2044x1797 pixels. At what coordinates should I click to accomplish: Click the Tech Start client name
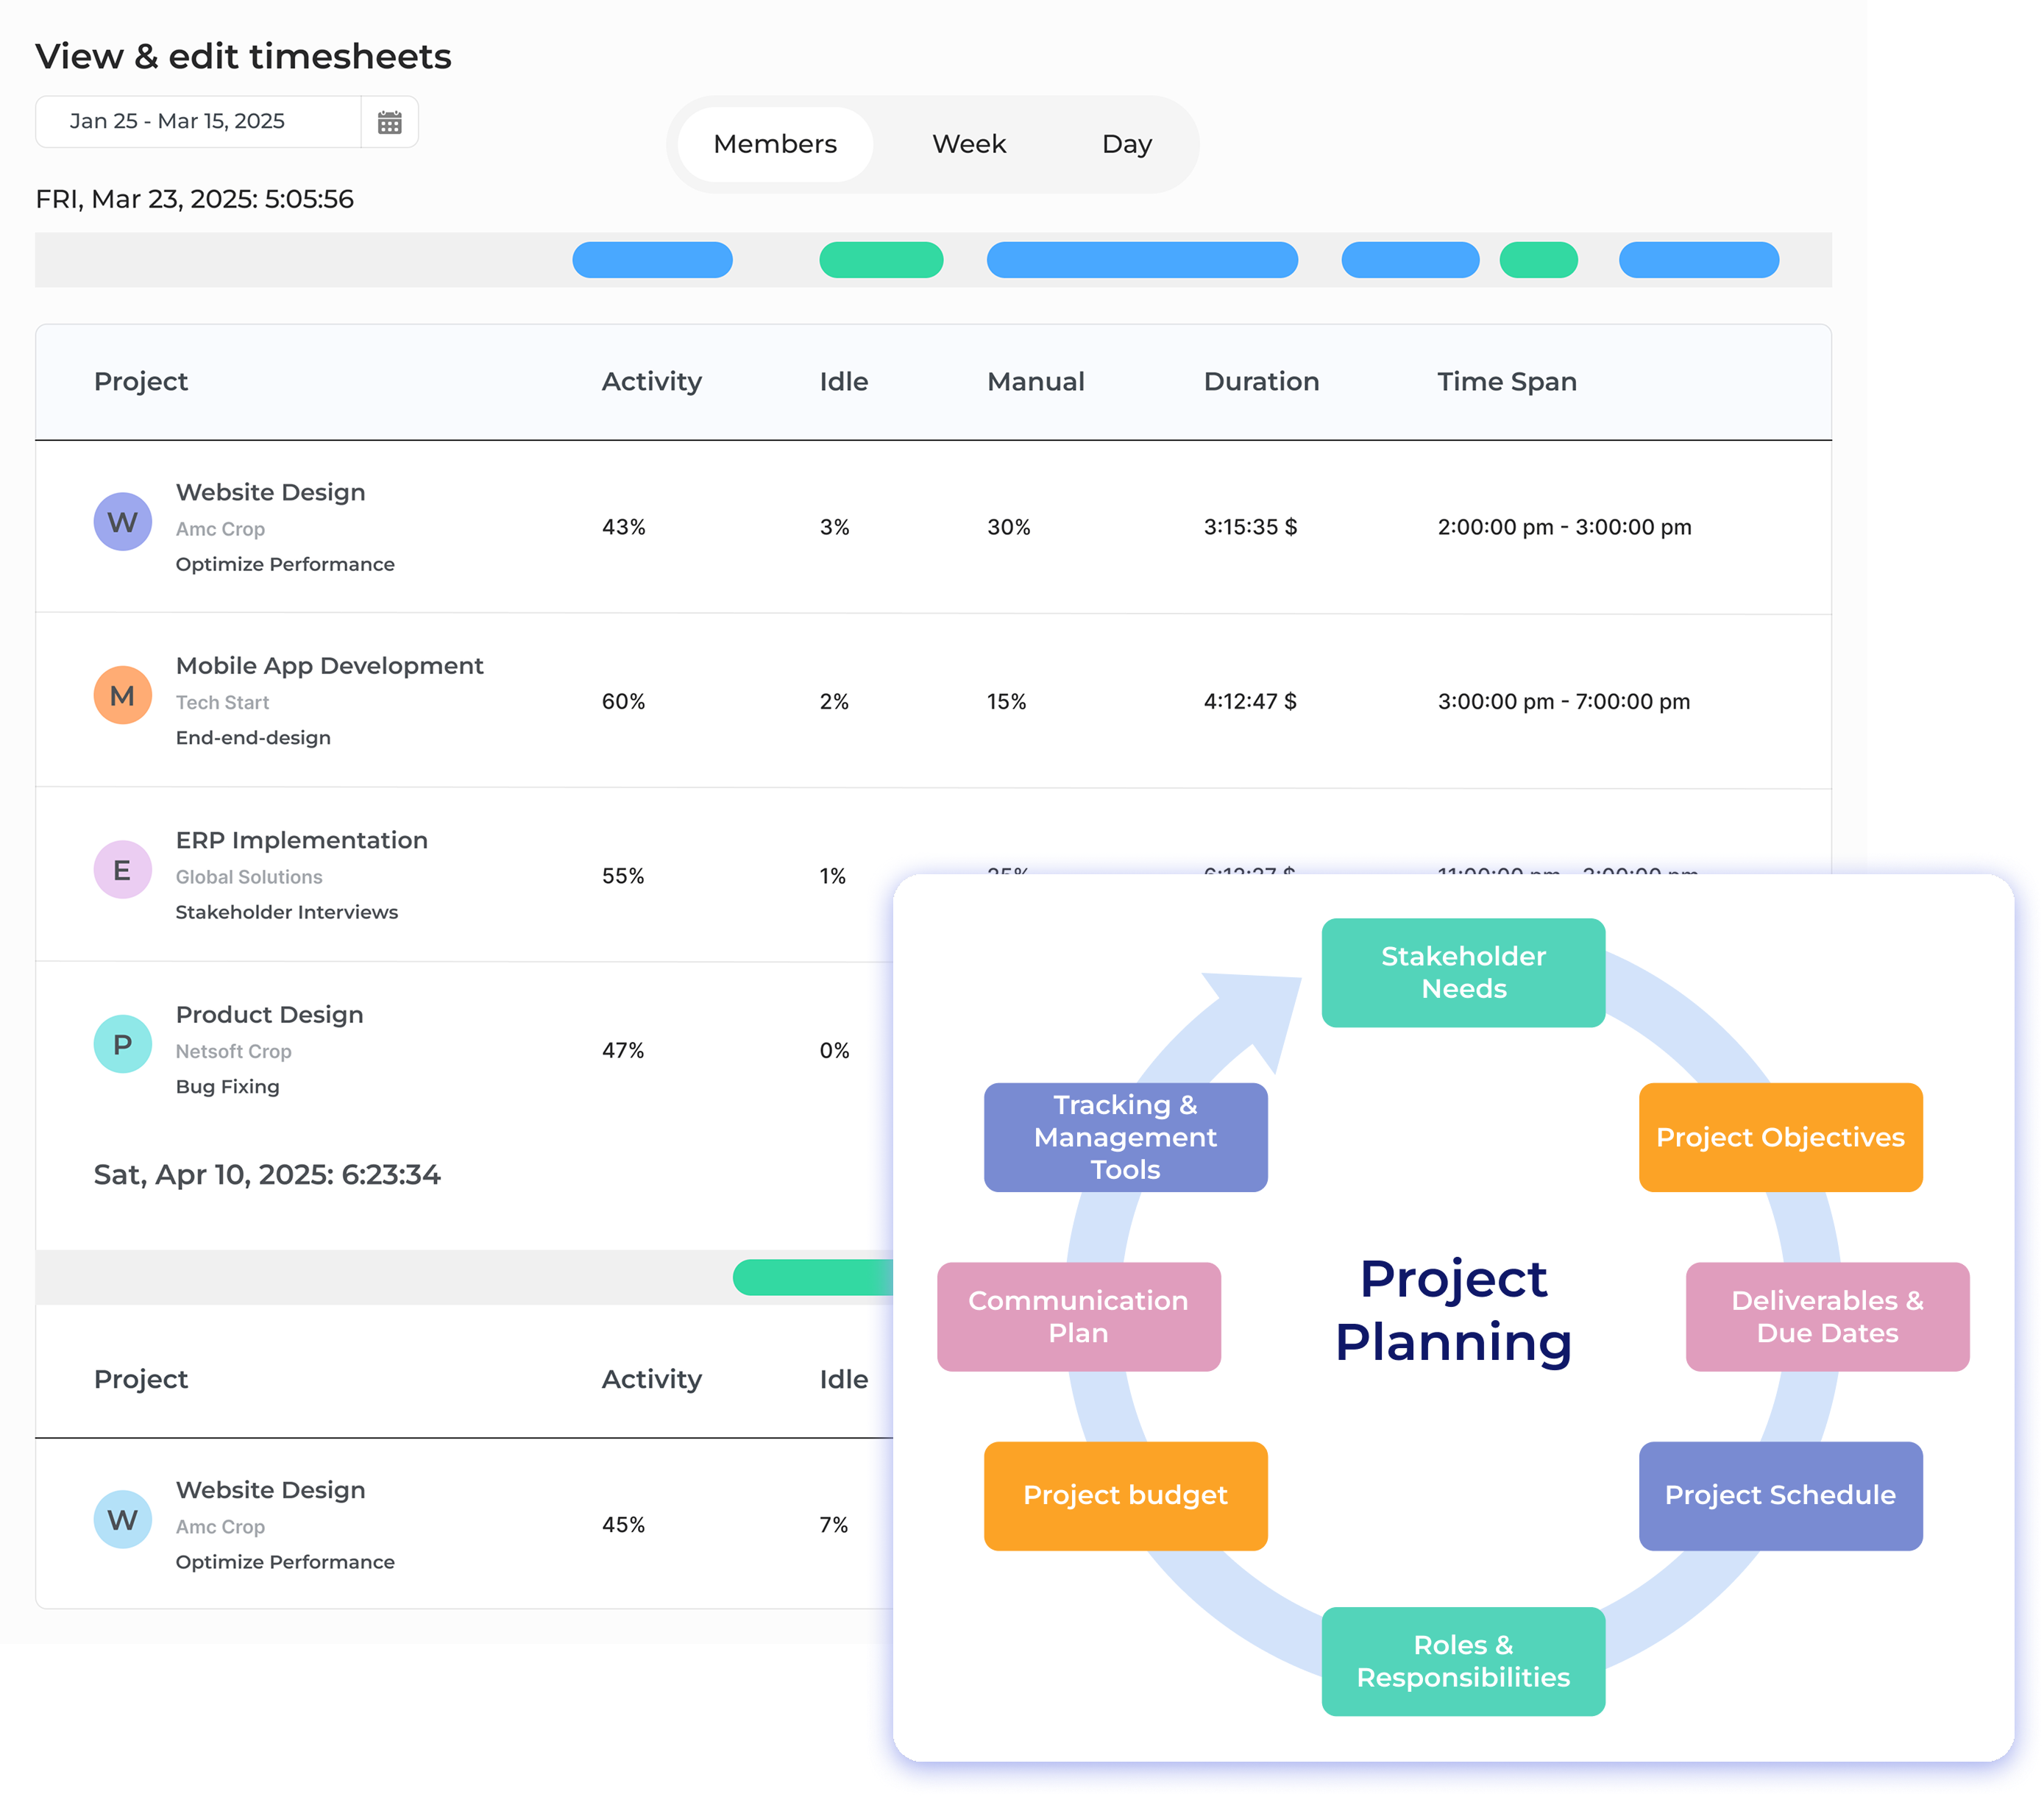click(x=222, y=703)
